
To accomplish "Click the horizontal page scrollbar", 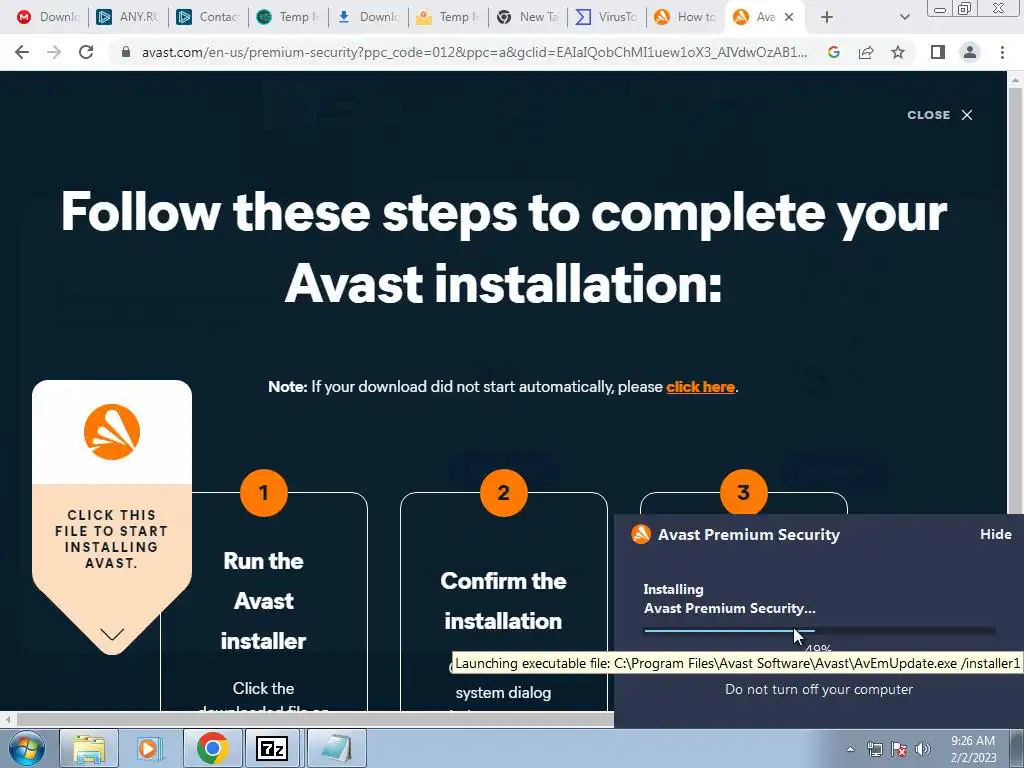I will (x=313, y=719).
